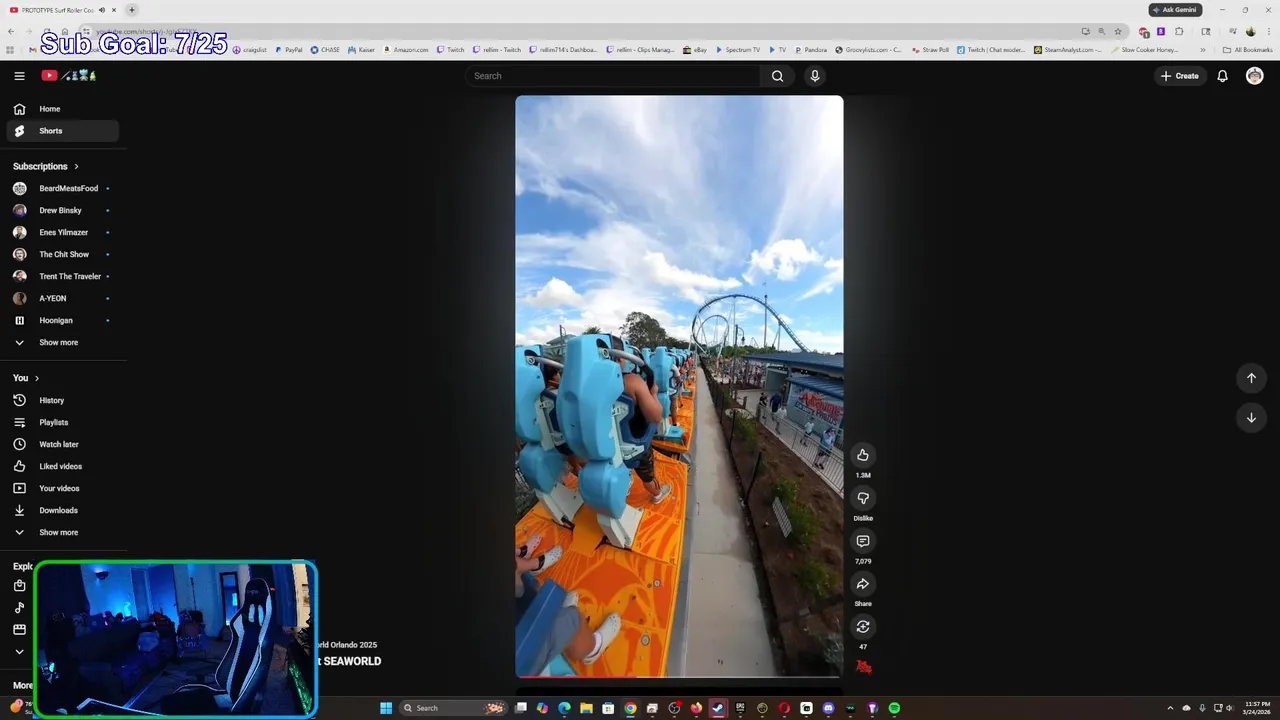This screenshot has height=720, width=1280.
Task: Open Your videos
Action: coord(63,488)
